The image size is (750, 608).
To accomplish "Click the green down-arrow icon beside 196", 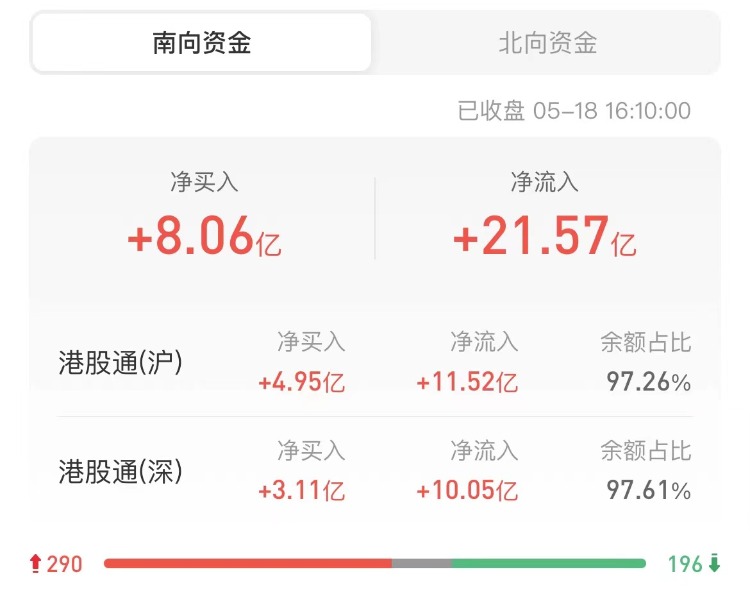I will click(714, 564).
